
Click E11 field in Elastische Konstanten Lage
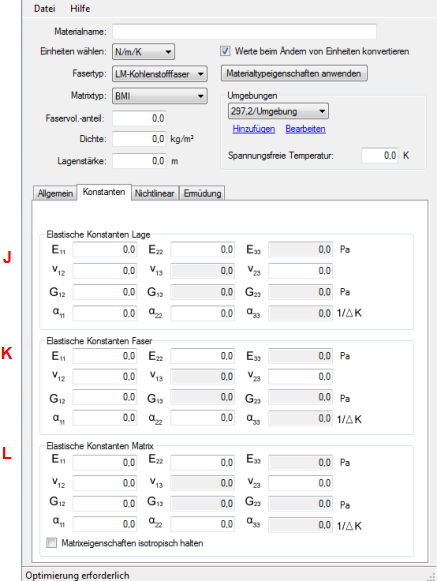coord(105,250)
